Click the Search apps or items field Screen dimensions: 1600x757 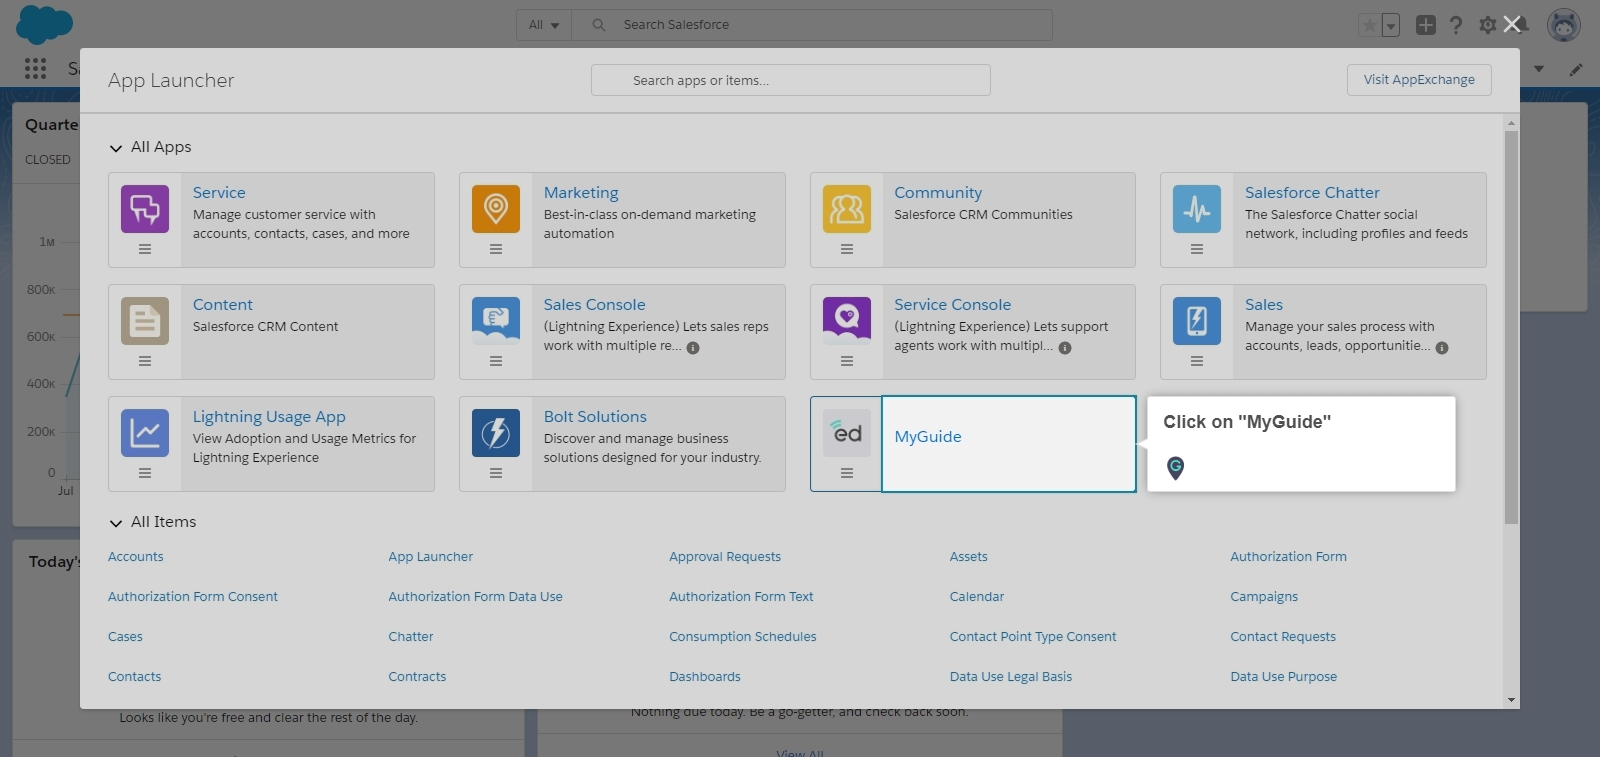(x=791, y=80)
